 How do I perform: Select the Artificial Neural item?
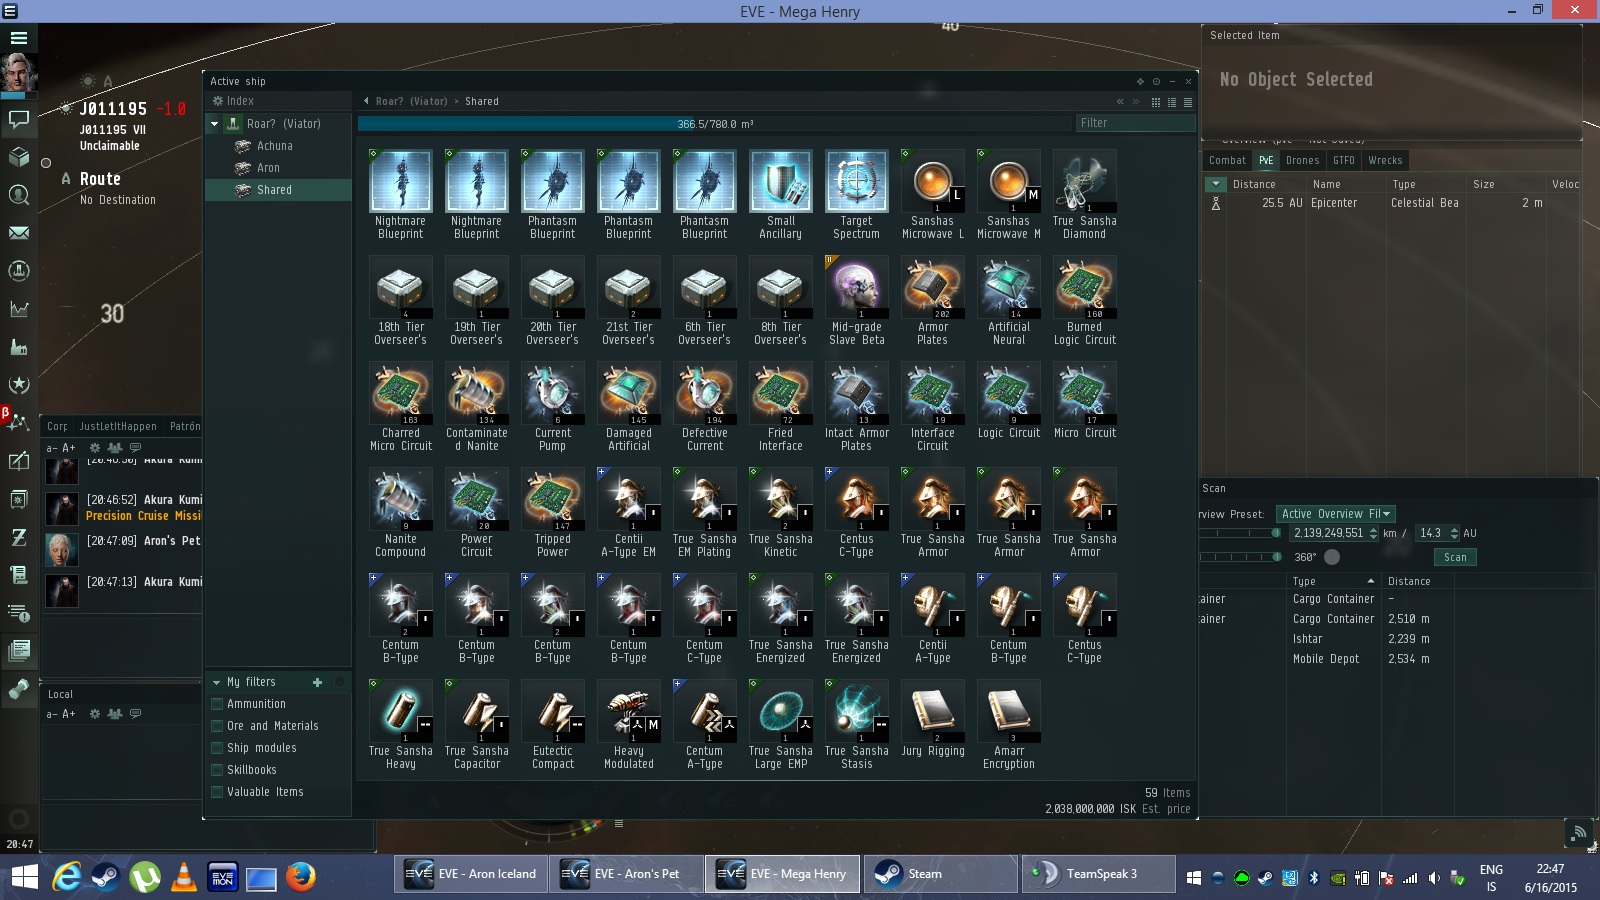coord(1009,288)
